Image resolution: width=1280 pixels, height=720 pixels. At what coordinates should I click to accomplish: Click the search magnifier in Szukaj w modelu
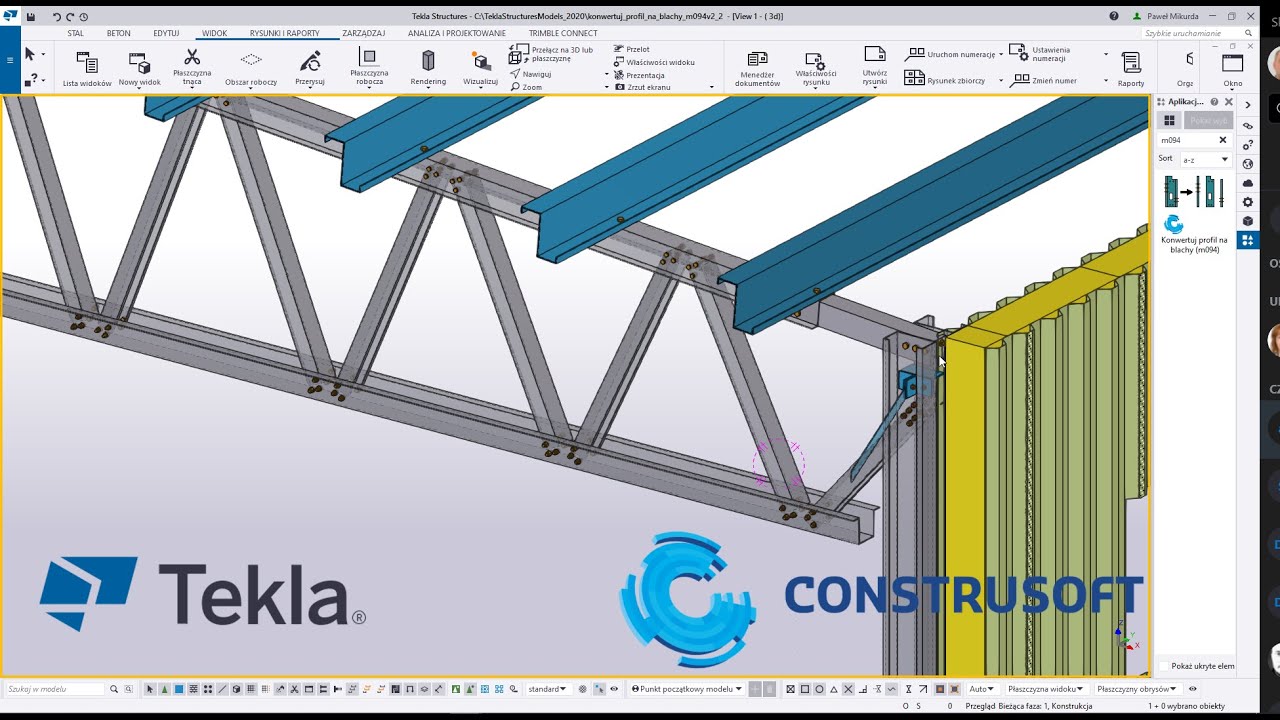(x=114, y=689)
